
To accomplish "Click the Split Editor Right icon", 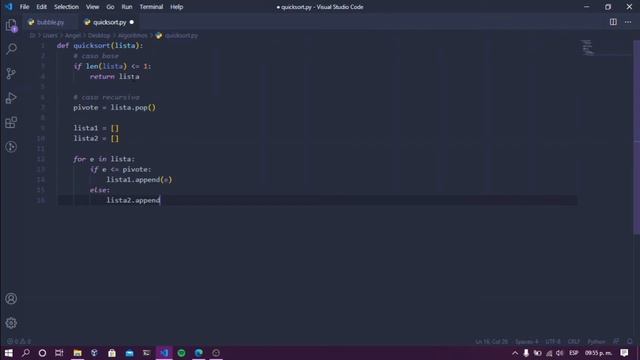I will (613, 22).
